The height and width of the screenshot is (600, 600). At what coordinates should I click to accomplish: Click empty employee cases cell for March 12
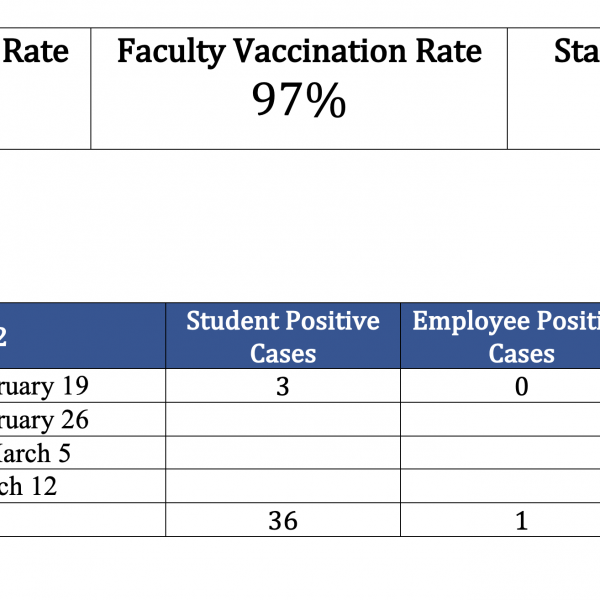[500, 486]
